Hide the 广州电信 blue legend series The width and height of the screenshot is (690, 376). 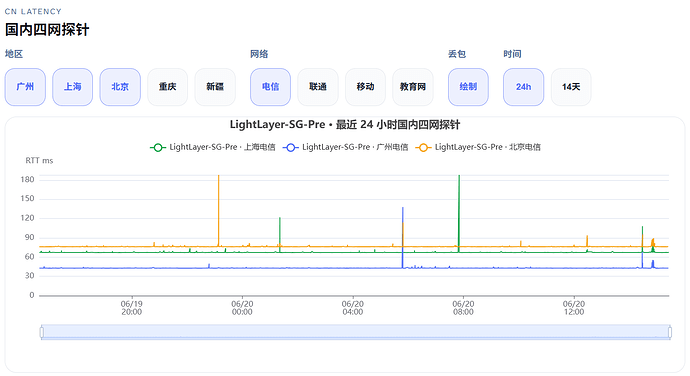pos(345,147)
